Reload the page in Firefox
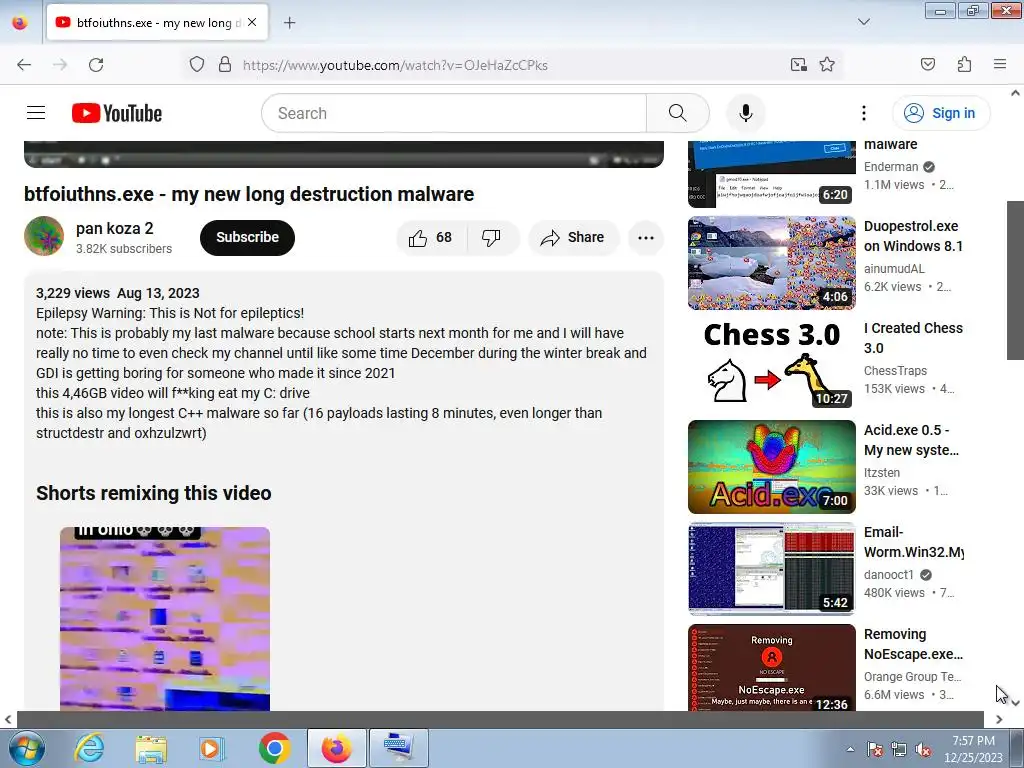 96,65
